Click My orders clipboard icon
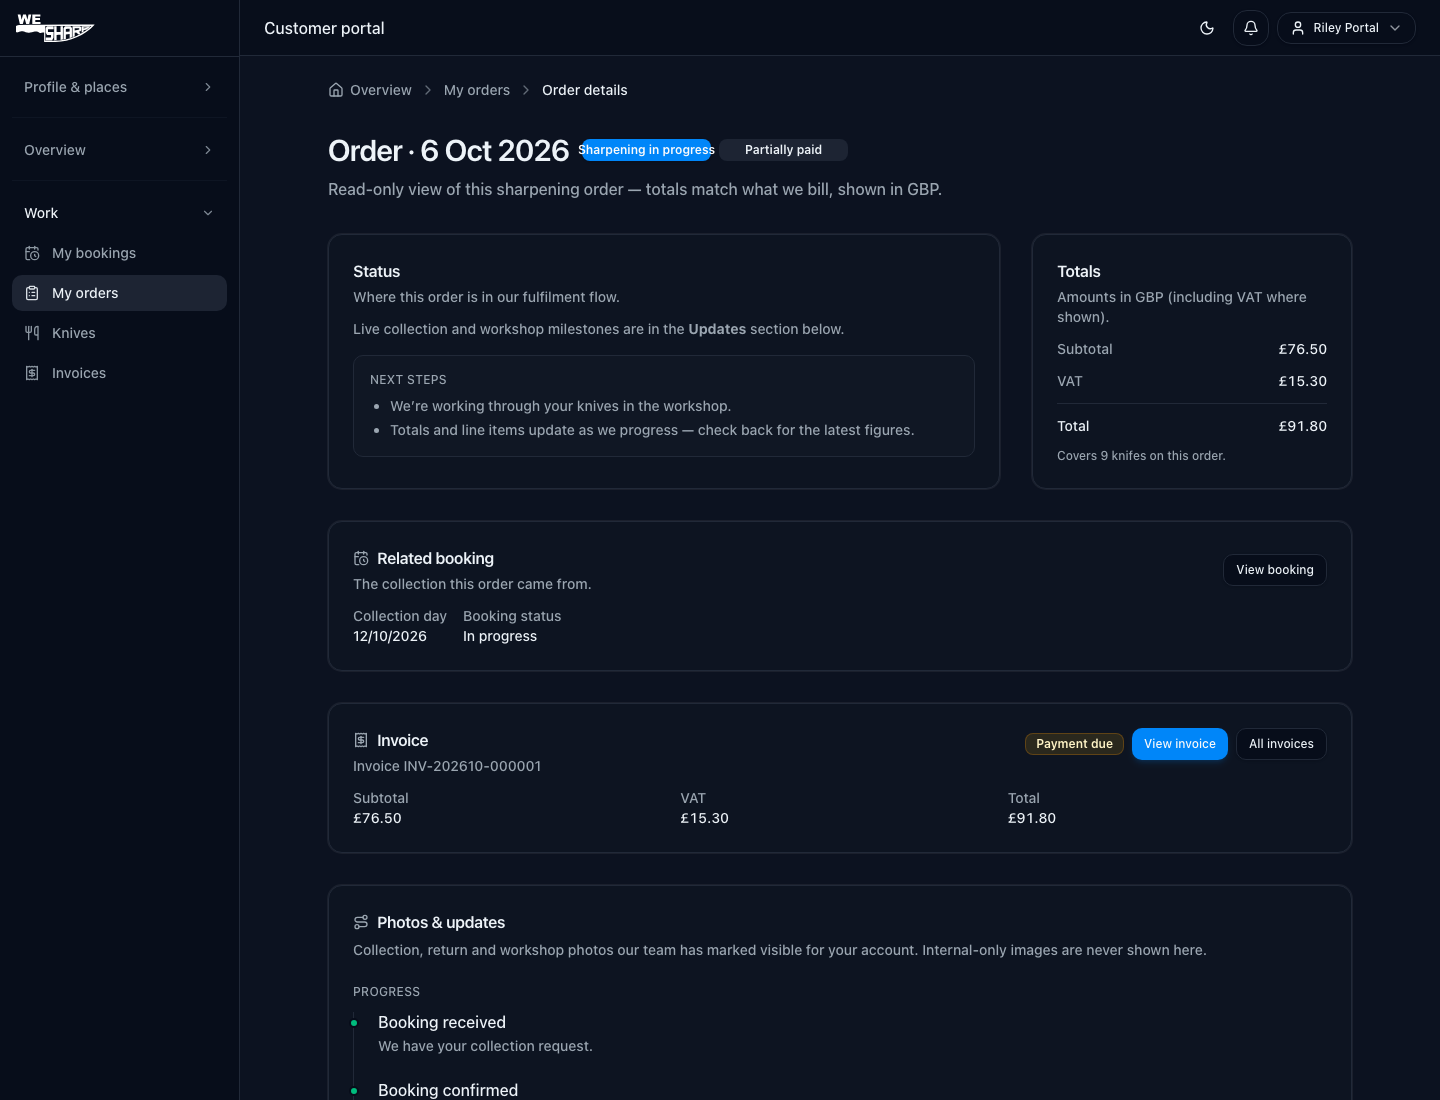 tap(32, 293)
